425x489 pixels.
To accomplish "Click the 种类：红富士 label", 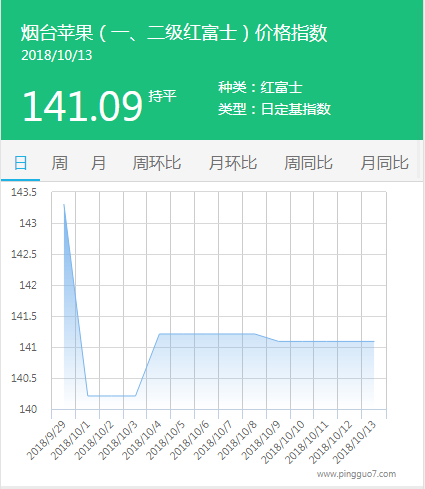I will pyautogui.click(x=260, y=88).
